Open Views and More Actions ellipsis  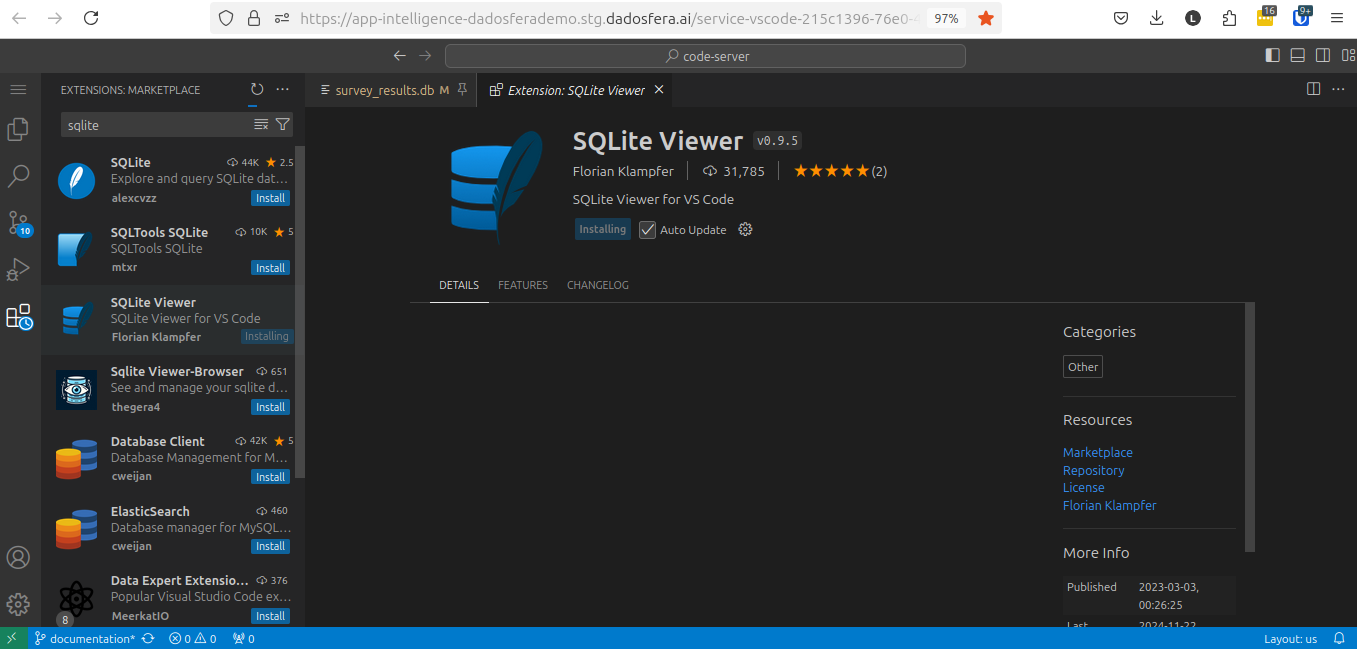point(283,90)
